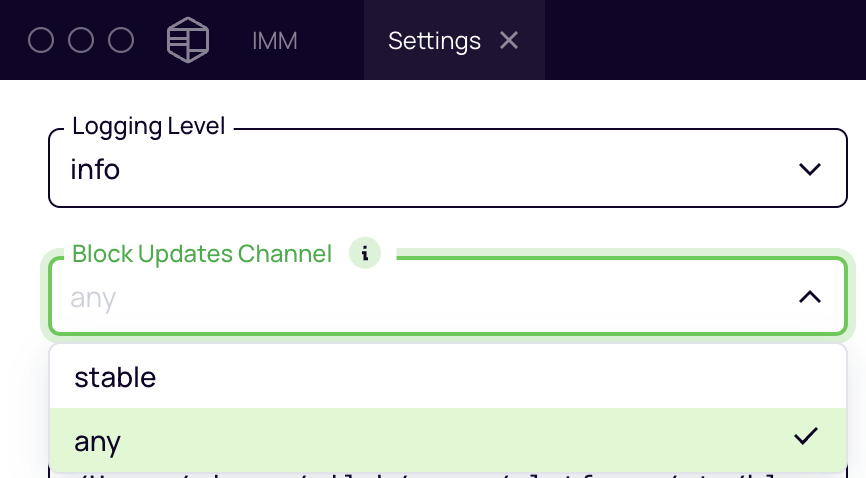Screen dimensions: 866x478
Task: Switch to the IMM tab
Action: [274, 41]
